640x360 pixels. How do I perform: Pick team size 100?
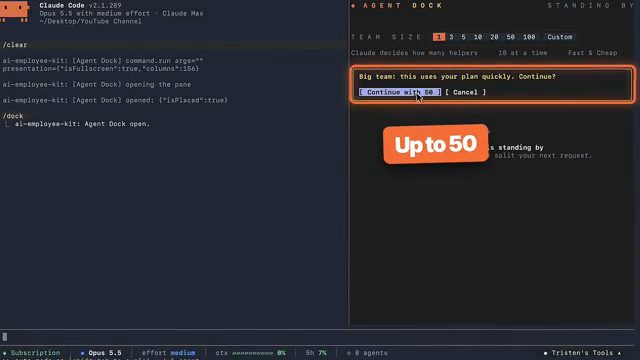pos(529,37)
